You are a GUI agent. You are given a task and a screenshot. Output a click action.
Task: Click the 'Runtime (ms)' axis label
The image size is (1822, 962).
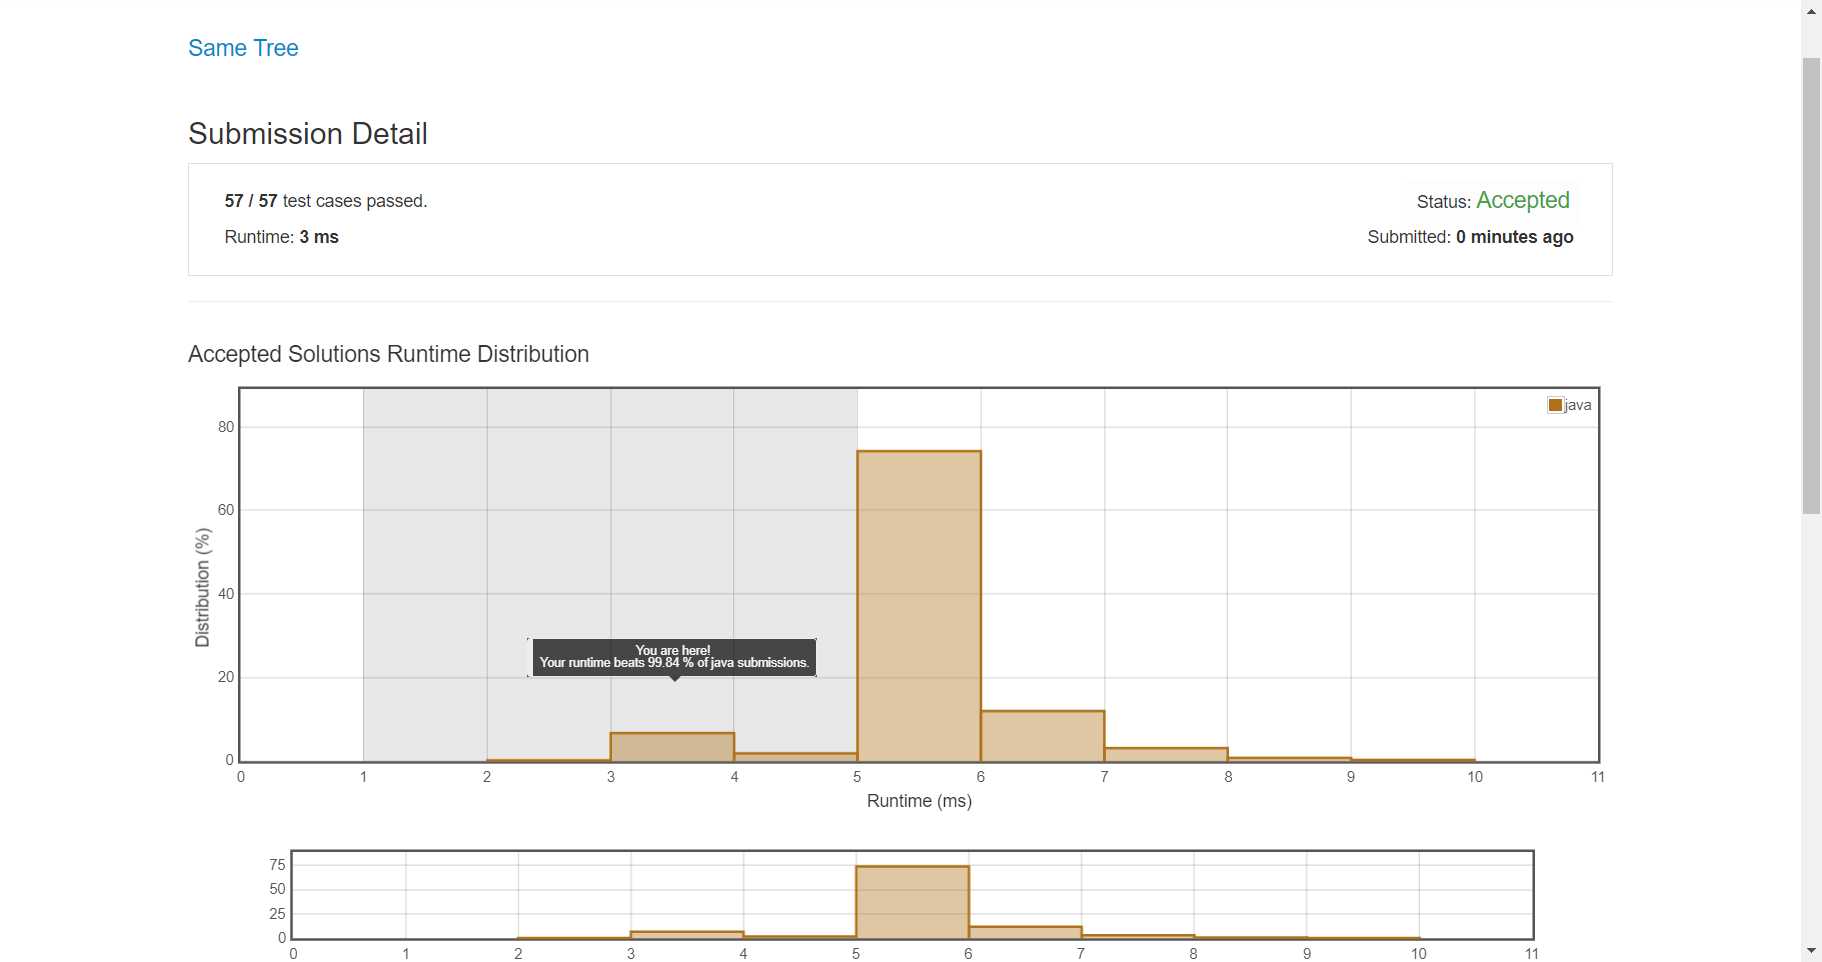click(919, 801)
